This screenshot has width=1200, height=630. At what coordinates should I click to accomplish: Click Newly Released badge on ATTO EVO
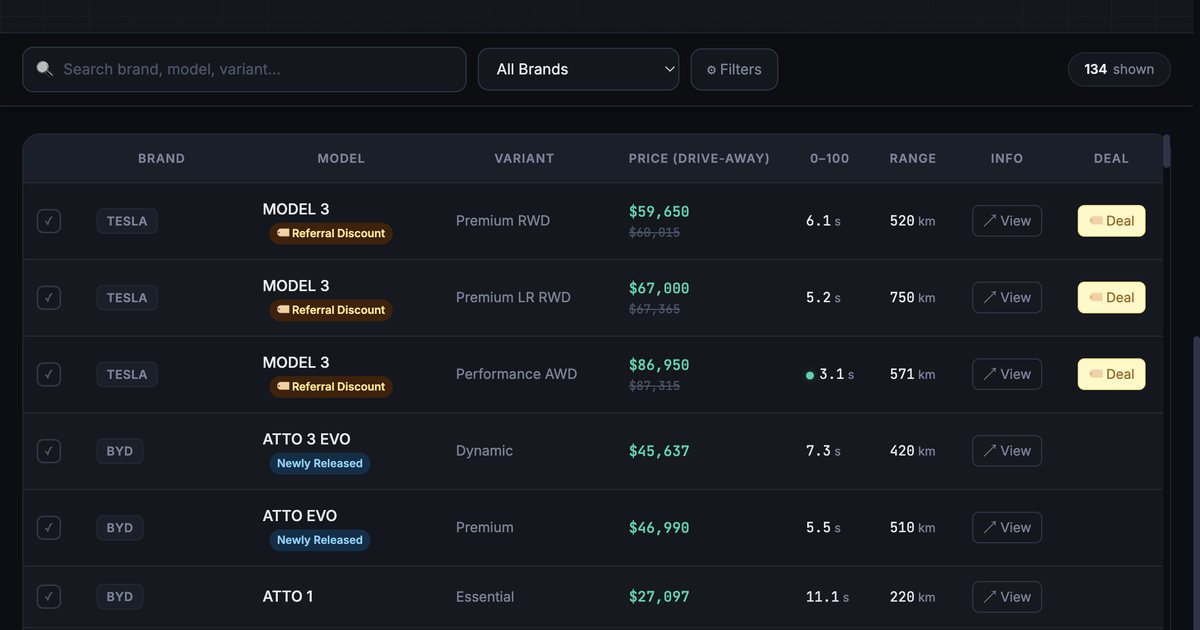coord(320,540)
